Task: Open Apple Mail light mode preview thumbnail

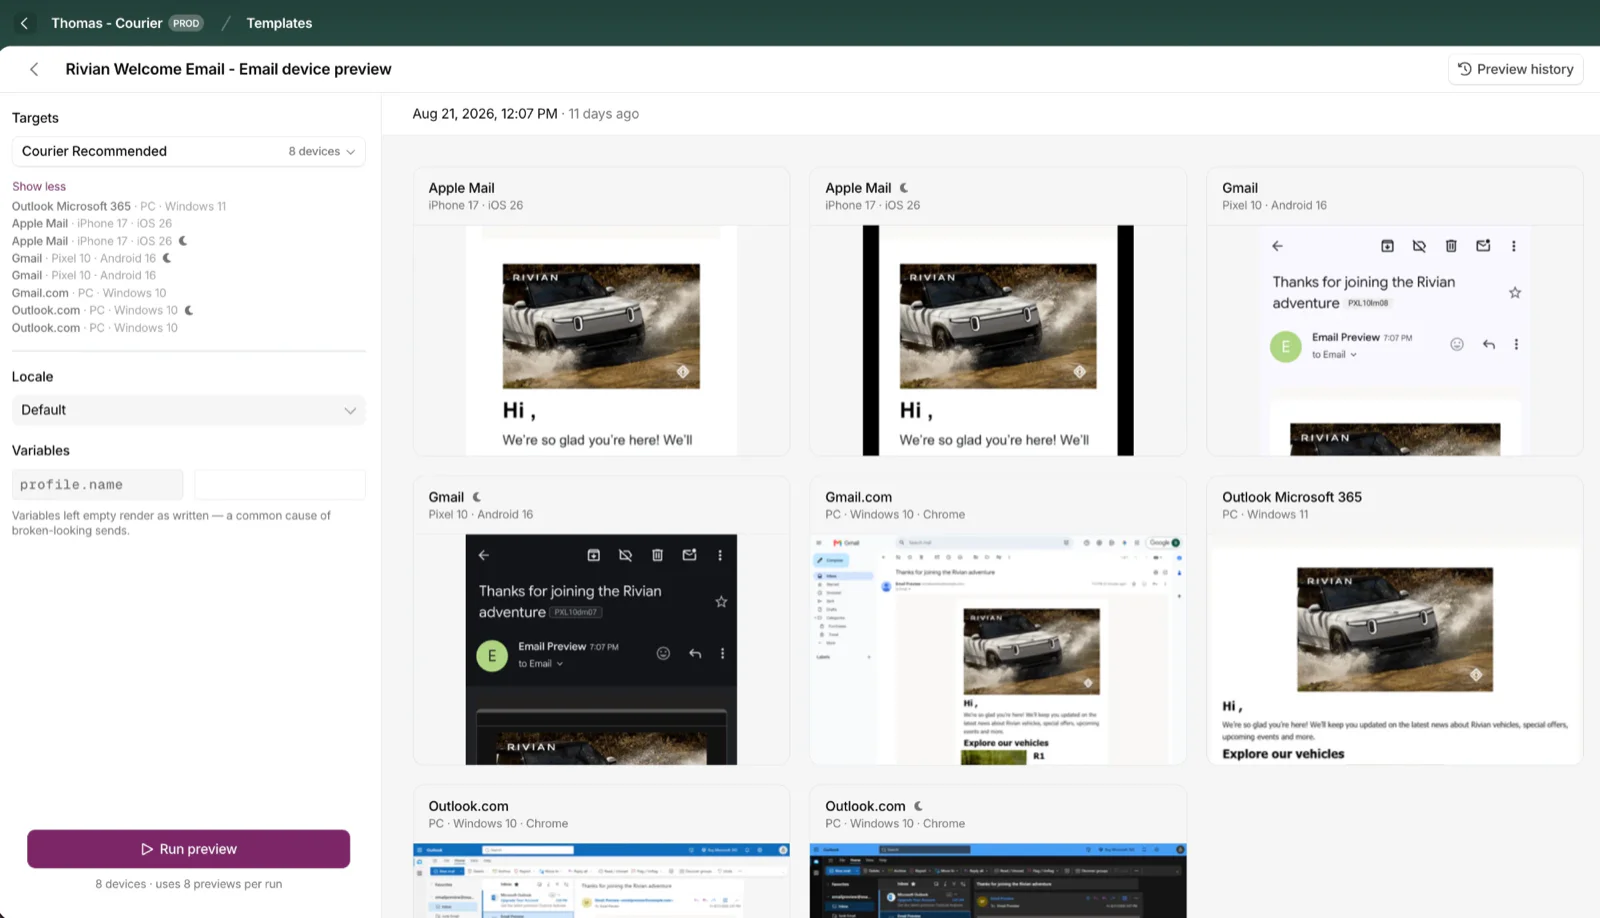Action: 601,340
